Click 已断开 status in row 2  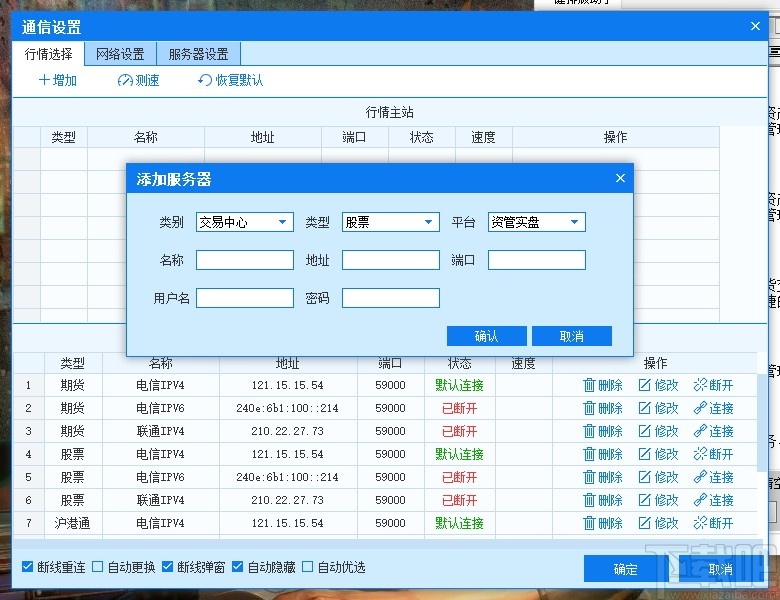tap(460, 408)
